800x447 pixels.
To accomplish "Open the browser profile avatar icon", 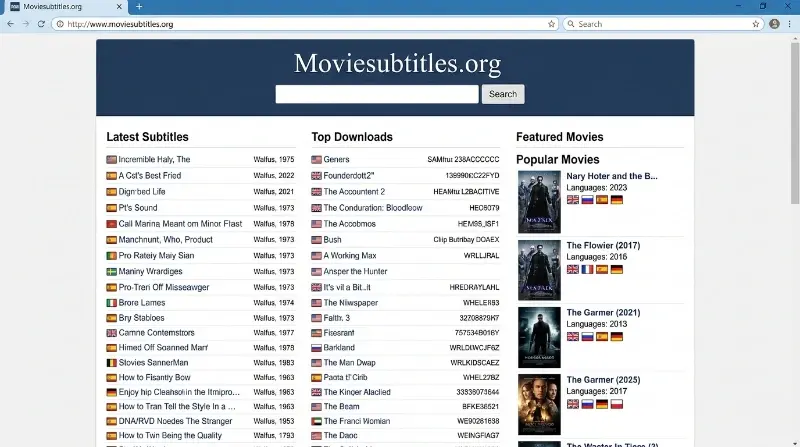I will (x=774, y=24).
